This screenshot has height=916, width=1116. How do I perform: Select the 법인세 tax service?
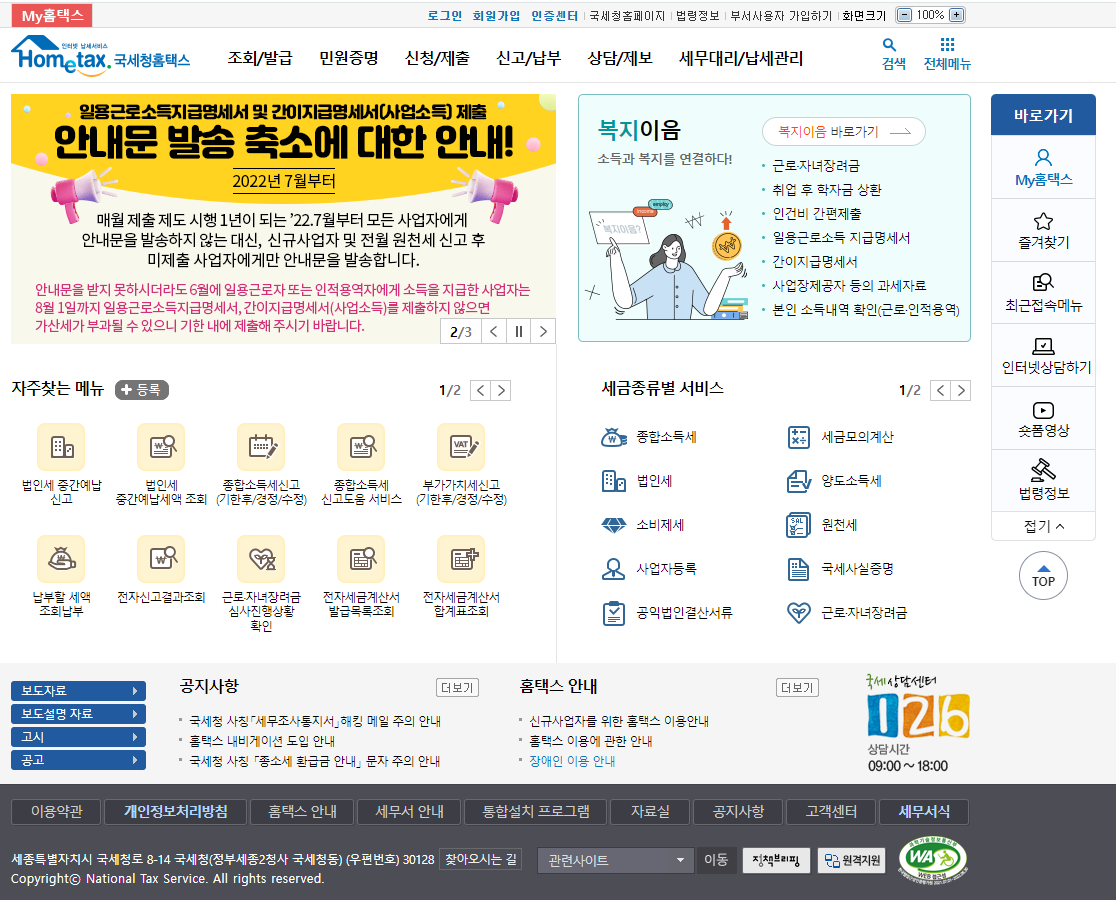[x=636, y=481]
